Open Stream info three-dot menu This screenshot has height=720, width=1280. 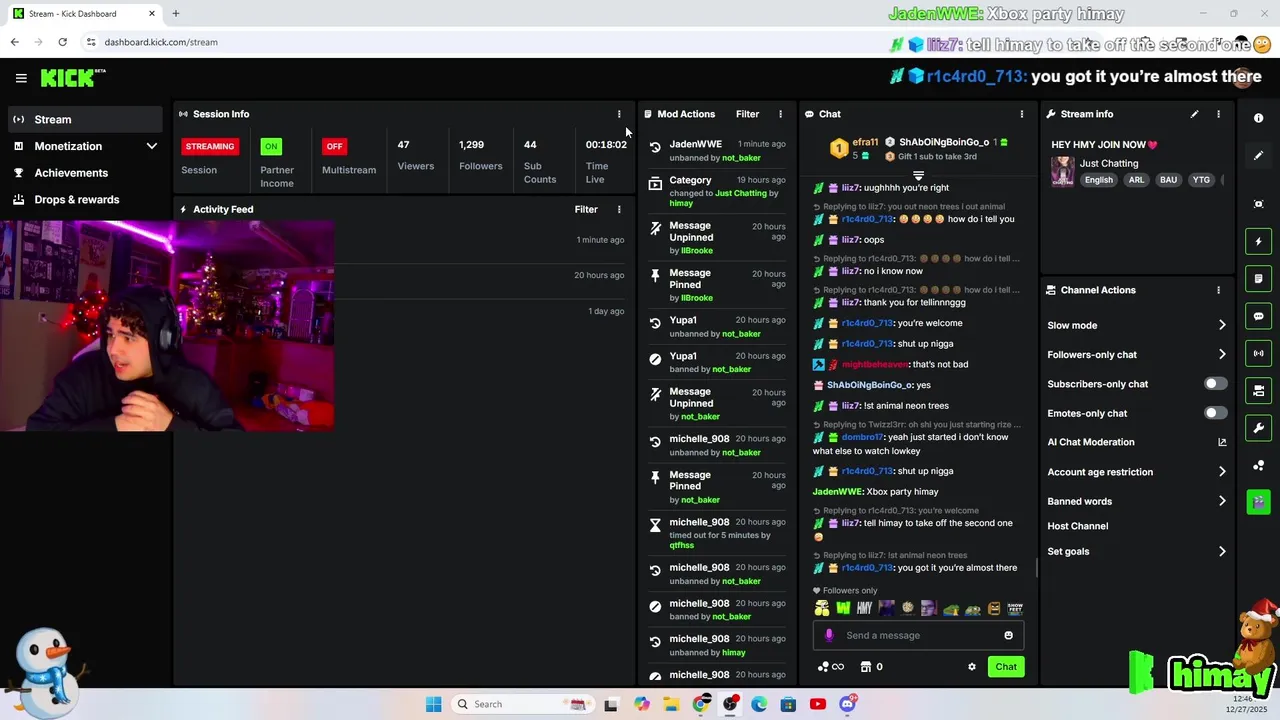[1218, 114]
